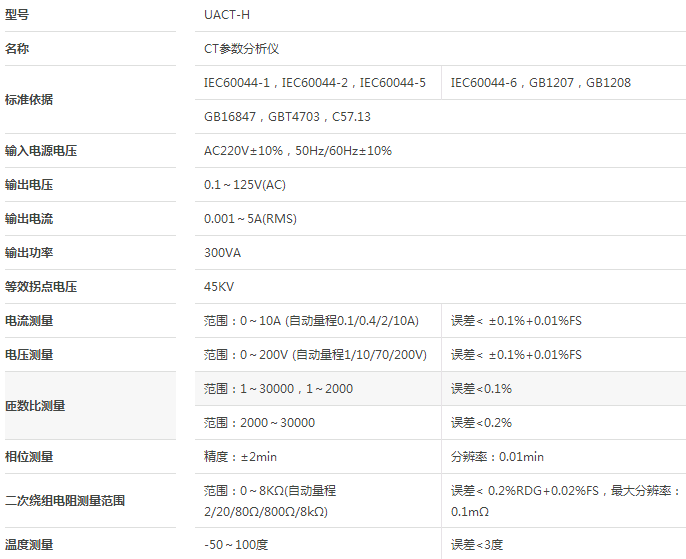Click the UACT-H model value cell

click(x=228, y=15)
